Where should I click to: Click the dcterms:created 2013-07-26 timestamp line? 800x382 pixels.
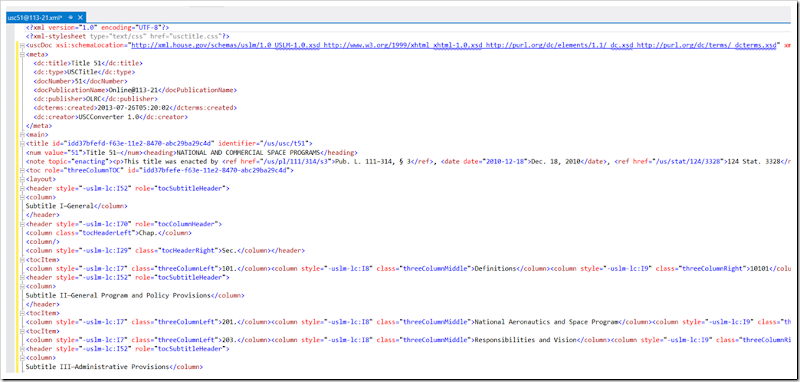point(135,108)
